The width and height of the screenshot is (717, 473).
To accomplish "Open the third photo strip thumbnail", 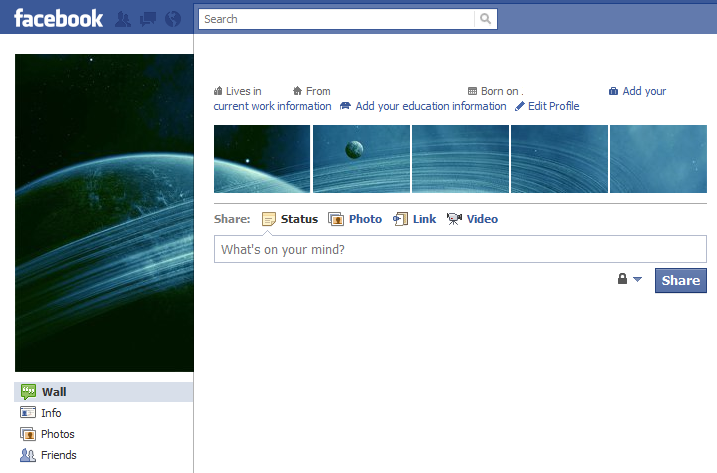I will coord(460,159).
